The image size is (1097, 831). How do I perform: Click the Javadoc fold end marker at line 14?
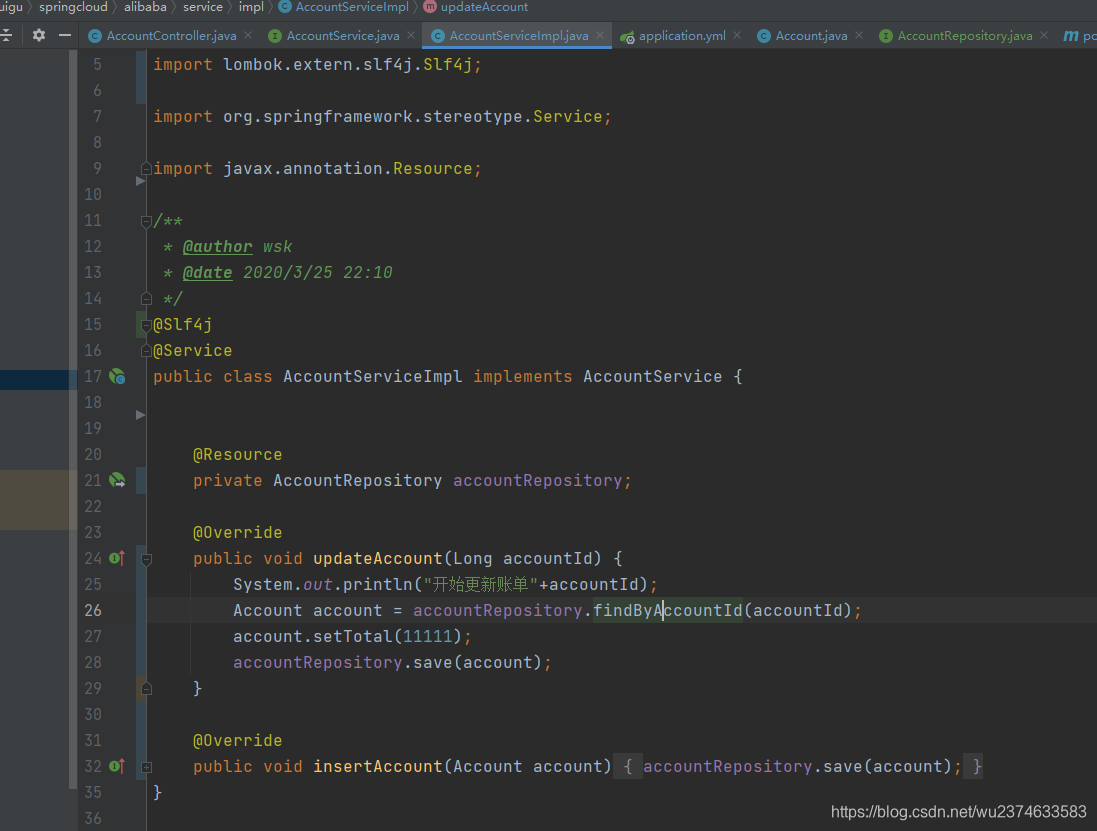click(x=146, y=299)
